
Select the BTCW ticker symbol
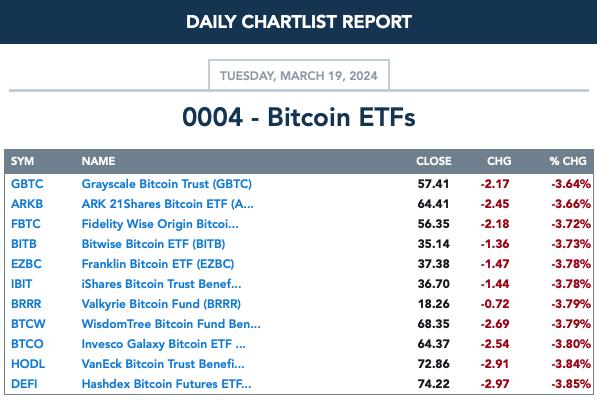point(28,324)
